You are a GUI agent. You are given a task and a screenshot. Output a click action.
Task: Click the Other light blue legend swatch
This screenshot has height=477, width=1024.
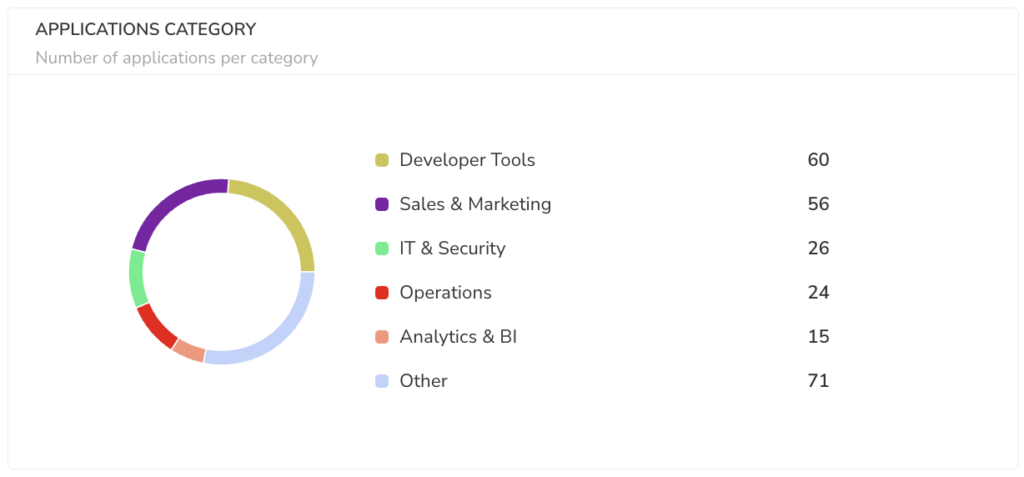[x=382, y=381]
